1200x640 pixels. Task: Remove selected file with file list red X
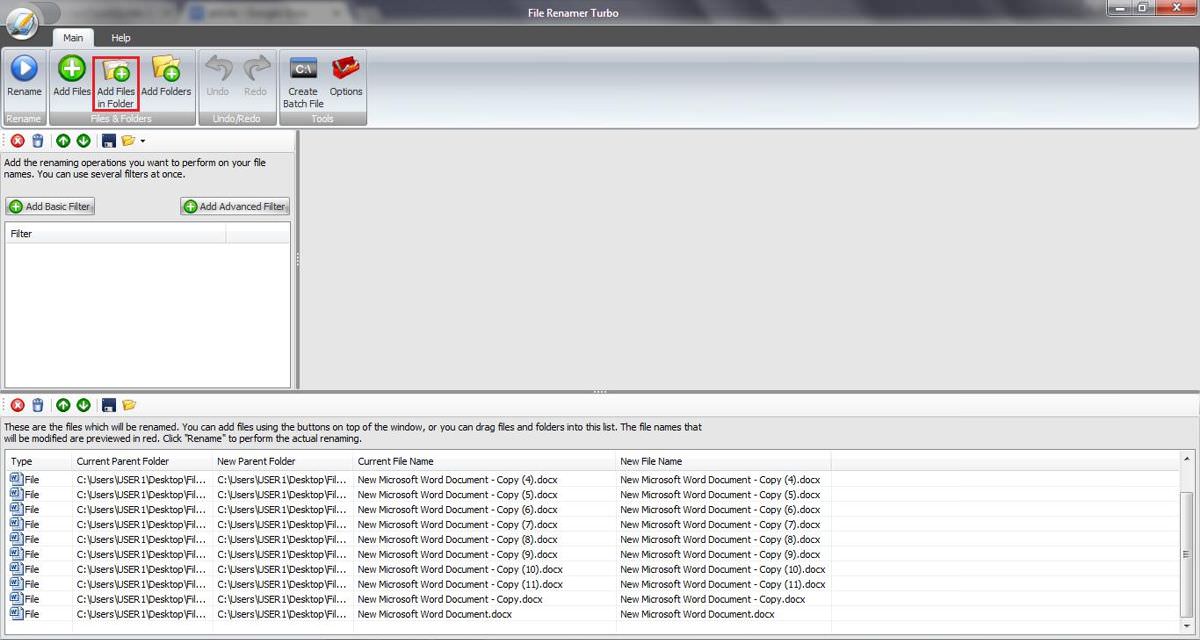tap(17, 405)
